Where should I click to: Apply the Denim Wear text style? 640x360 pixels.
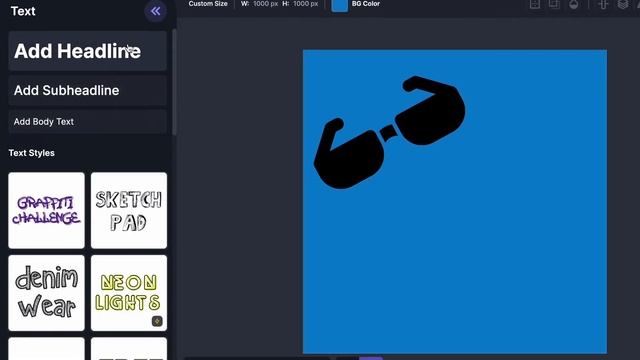[47, 293]
